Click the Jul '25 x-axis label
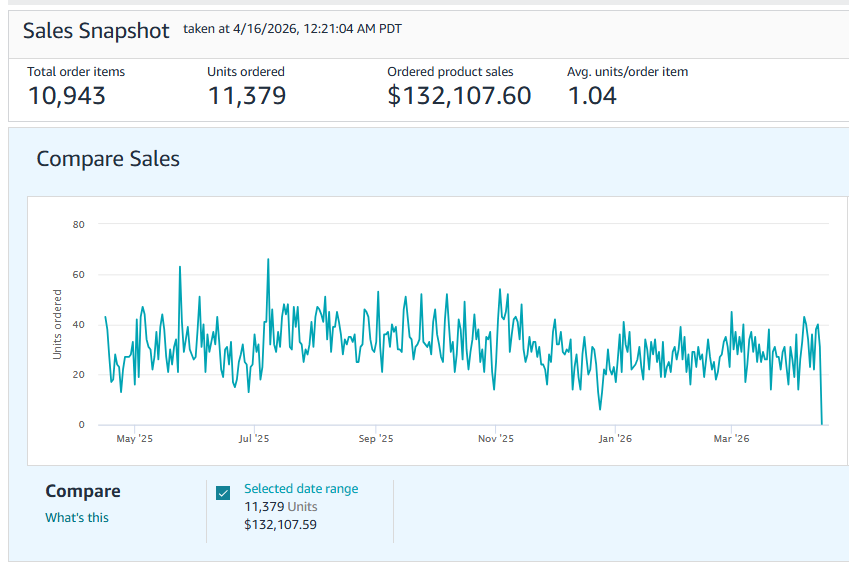This screenshot has width=849, height=569. [x=254, y=439]
